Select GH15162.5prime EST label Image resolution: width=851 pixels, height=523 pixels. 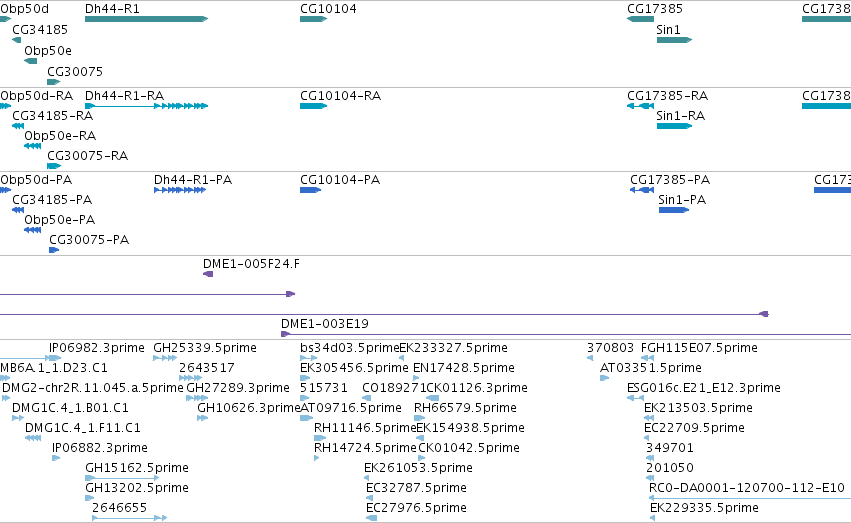[137, 468]
